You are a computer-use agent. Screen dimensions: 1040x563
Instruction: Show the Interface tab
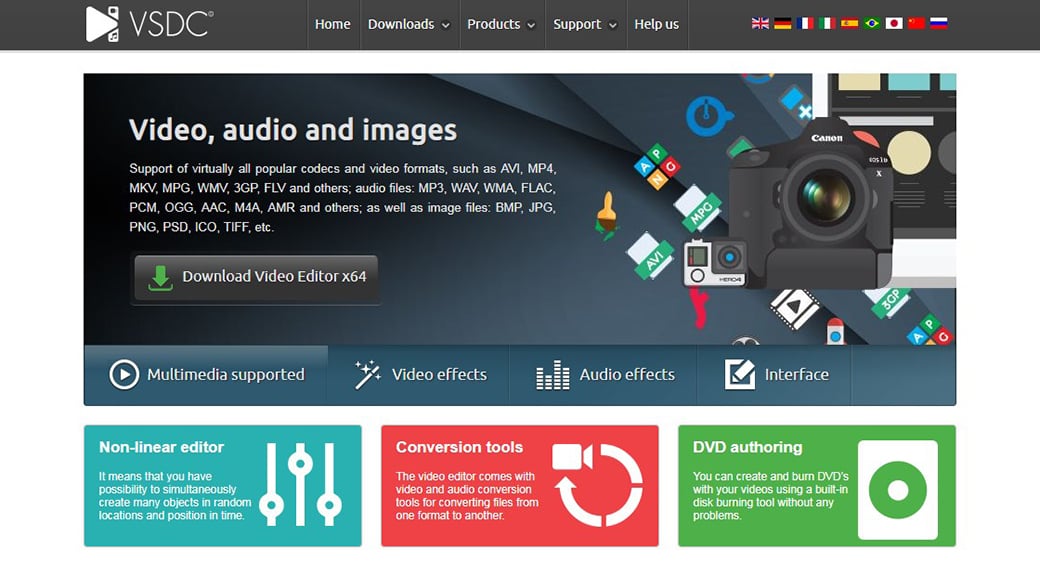click(x=776, y=375)
